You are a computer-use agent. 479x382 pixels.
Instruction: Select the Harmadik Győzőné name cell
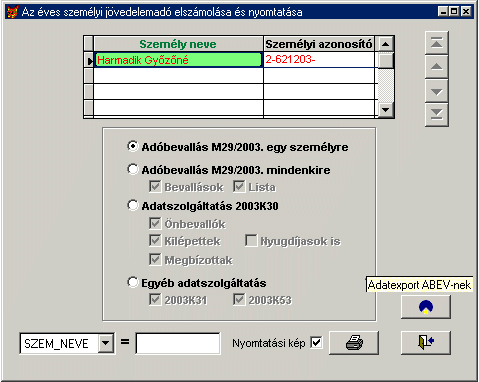178,60
